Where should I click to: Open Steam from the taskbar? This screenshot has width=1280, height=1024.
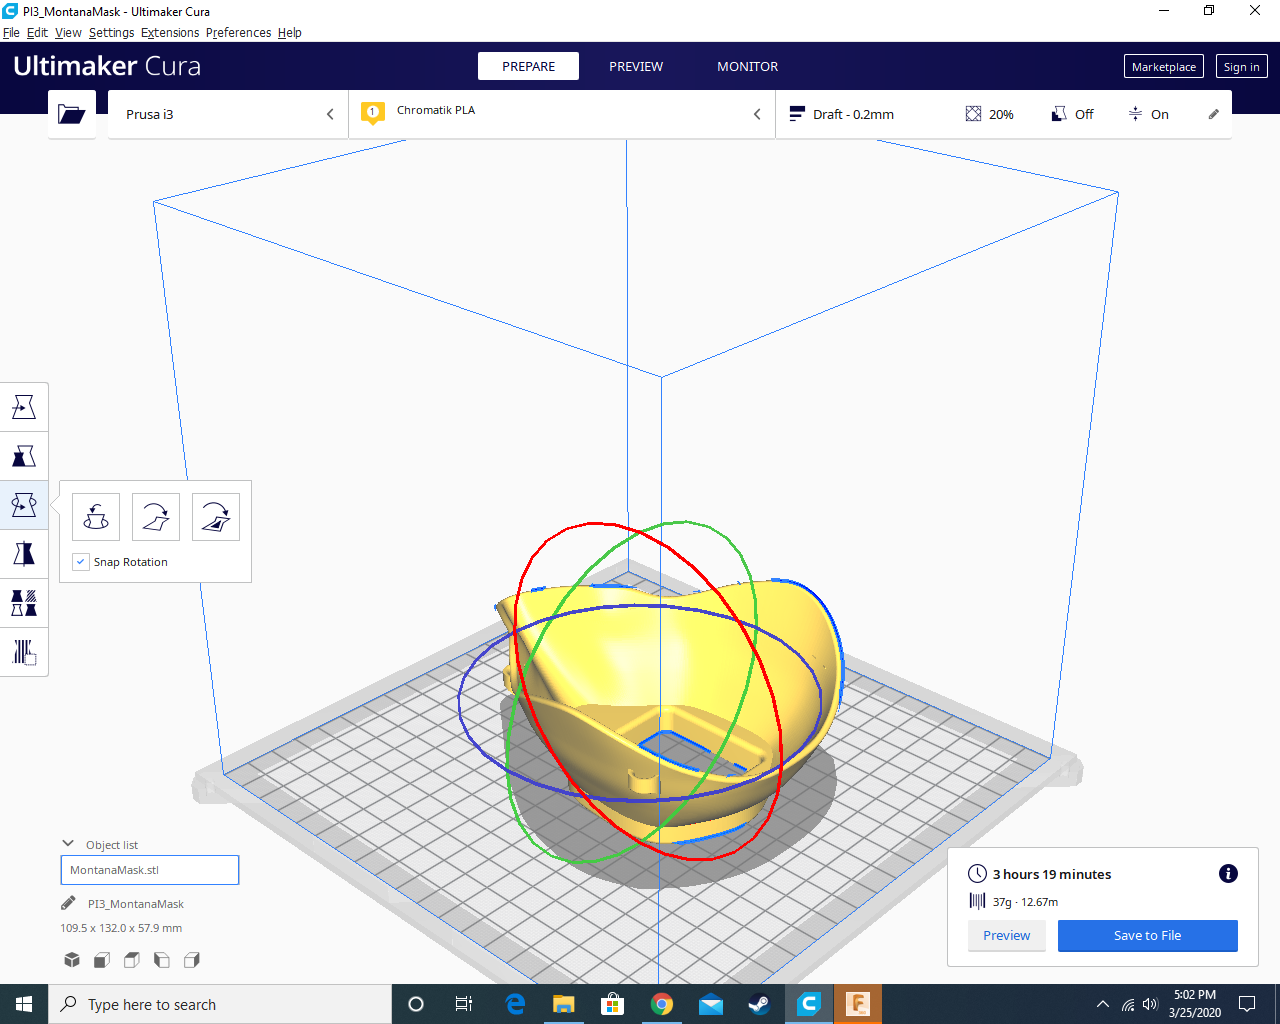[x=760, y=1004]
